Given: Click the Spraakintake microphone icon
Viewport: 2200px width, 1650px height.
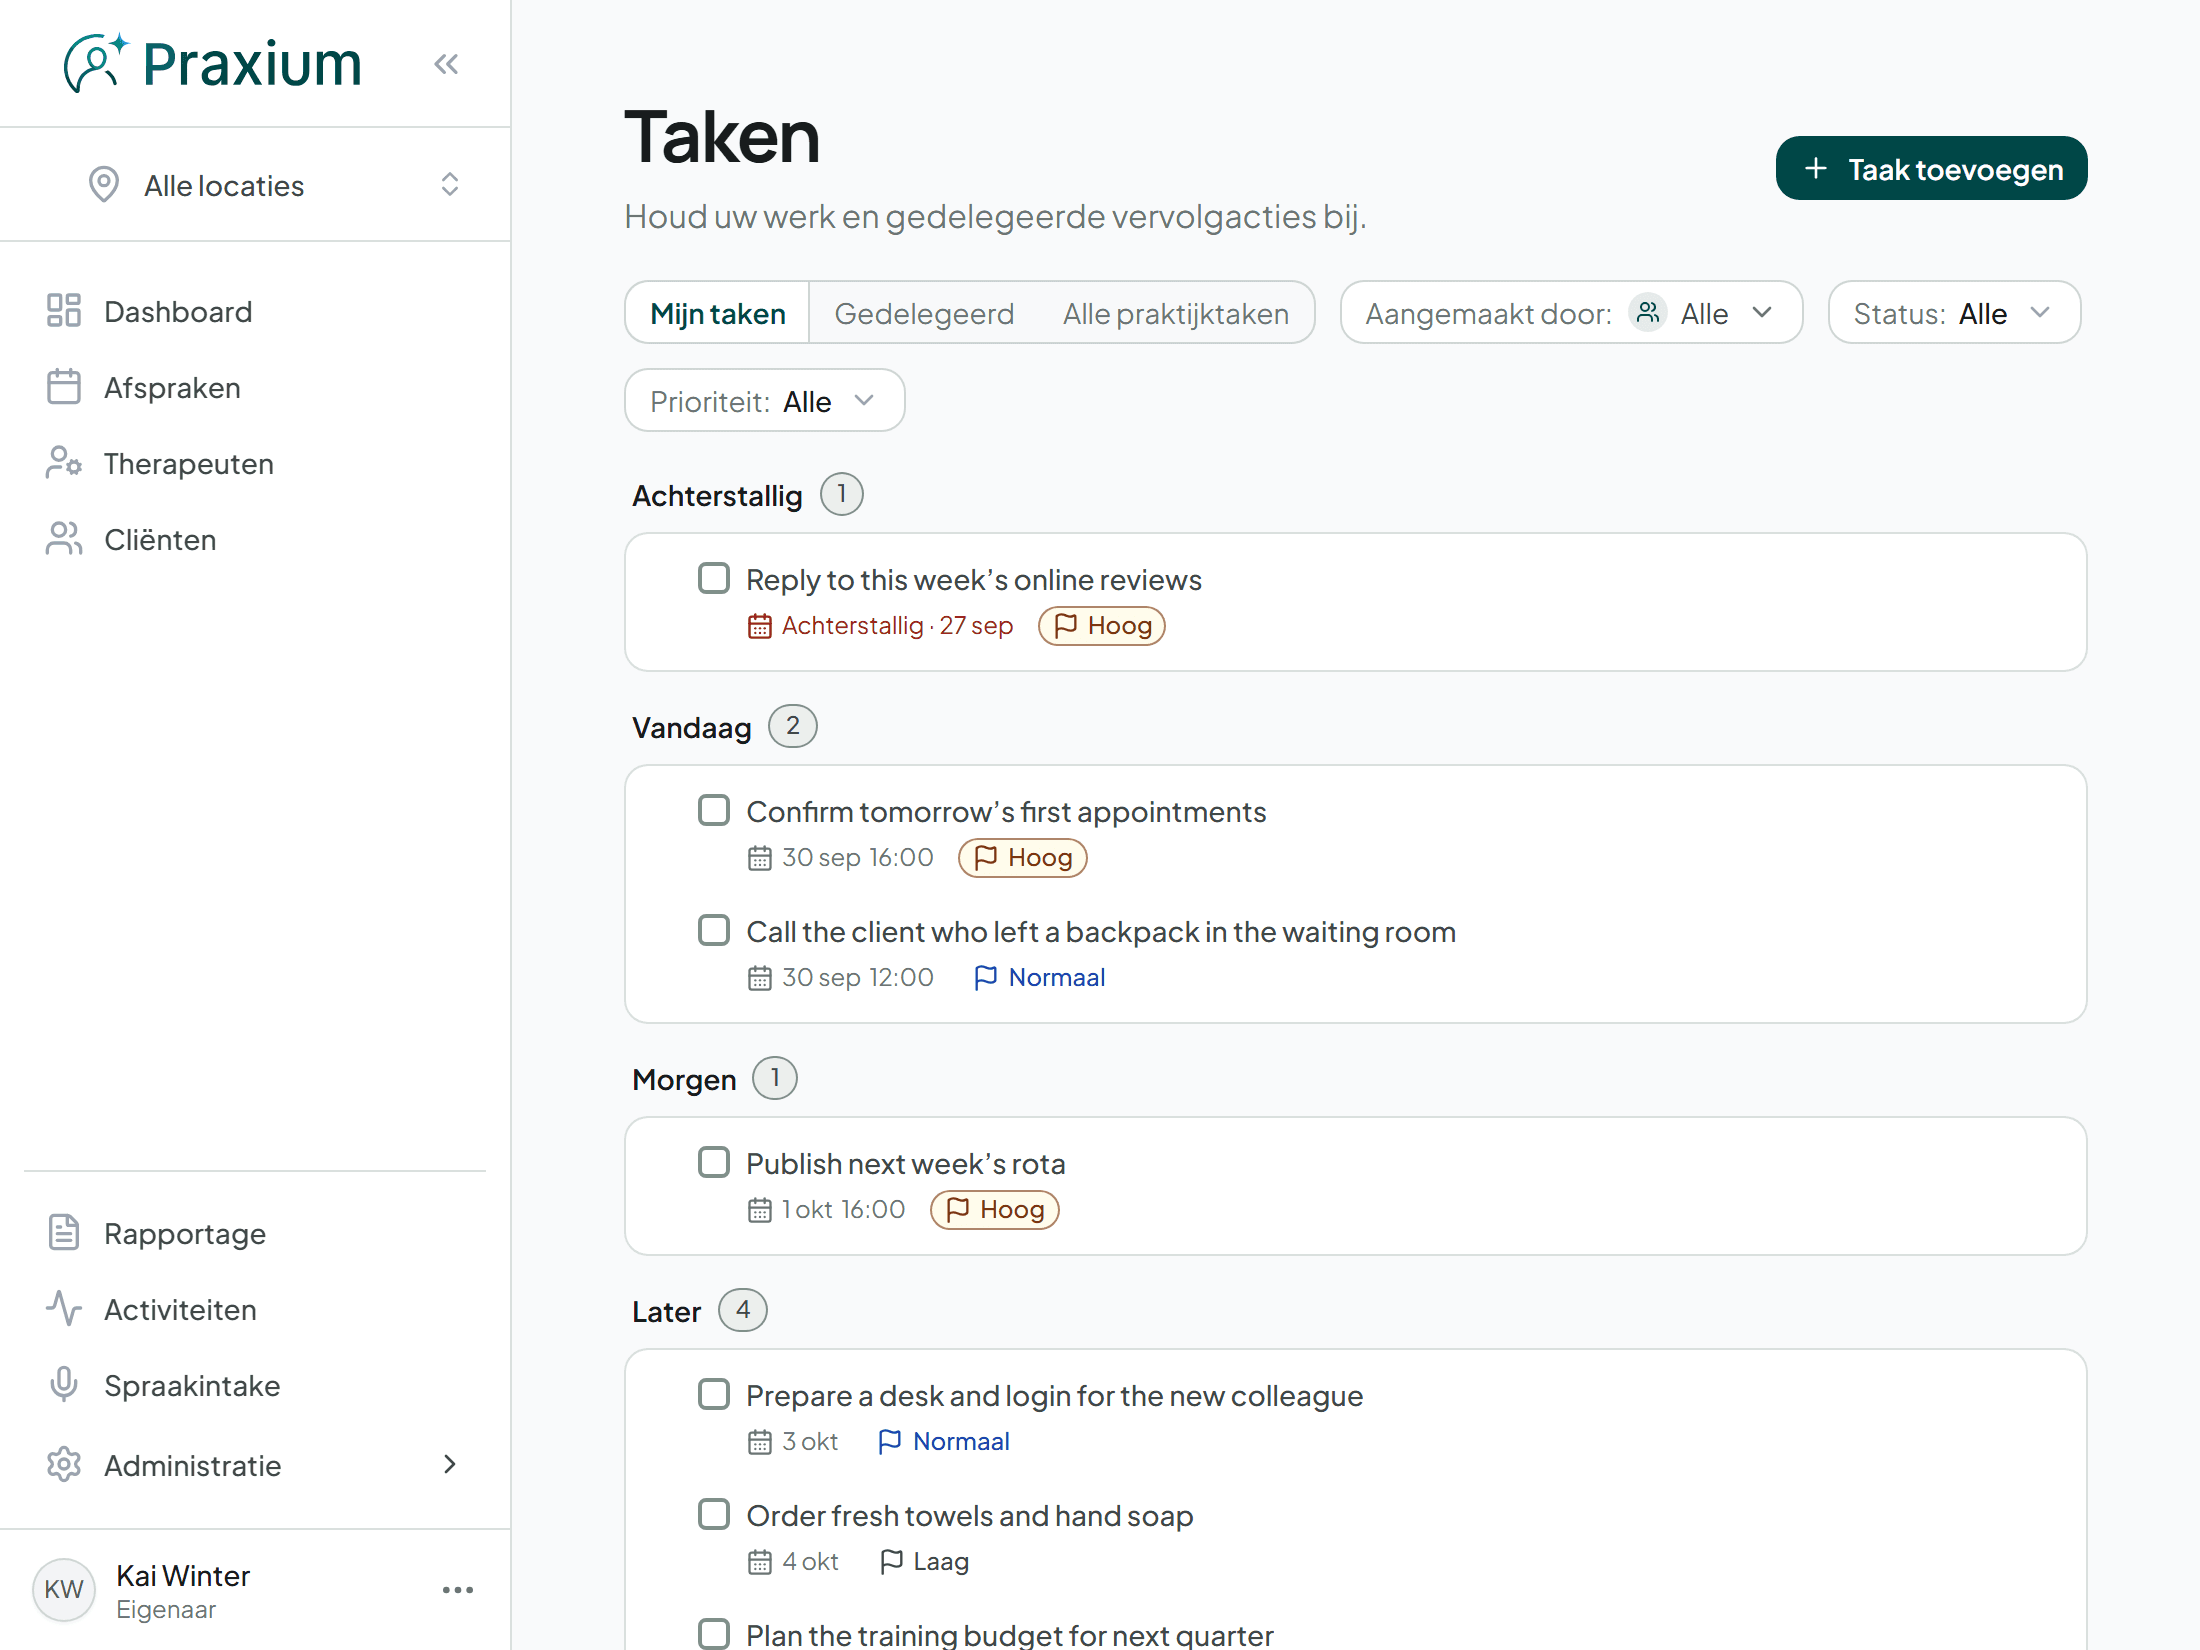Looking at the screenshot, I should (64, 1385).
